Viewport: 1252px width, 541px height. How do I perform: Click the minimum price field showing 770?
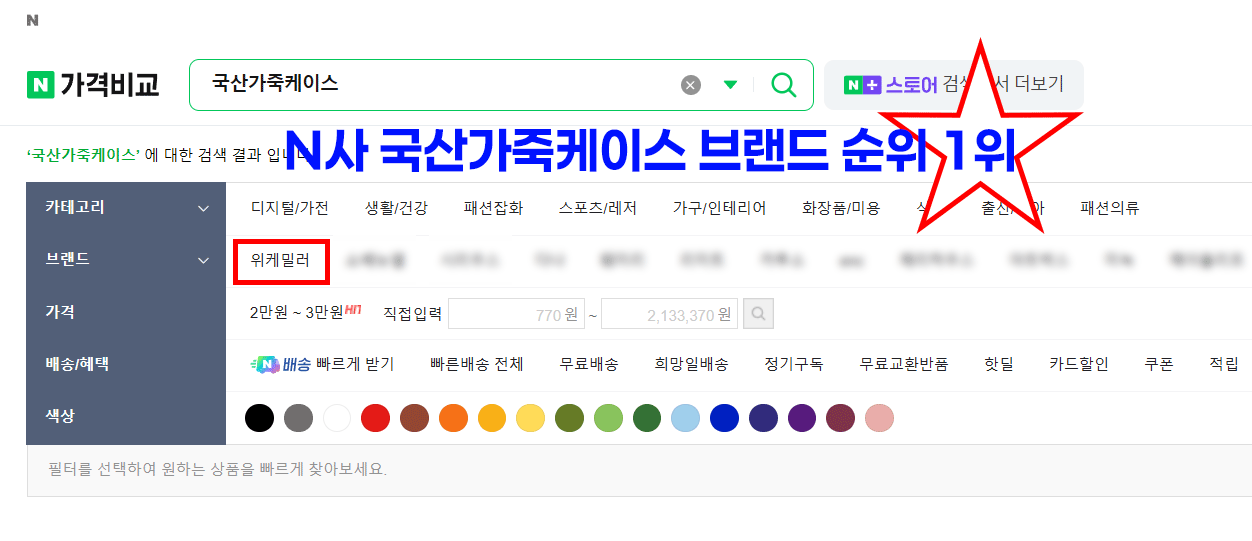pyautogui.click(x=516, y=314)
